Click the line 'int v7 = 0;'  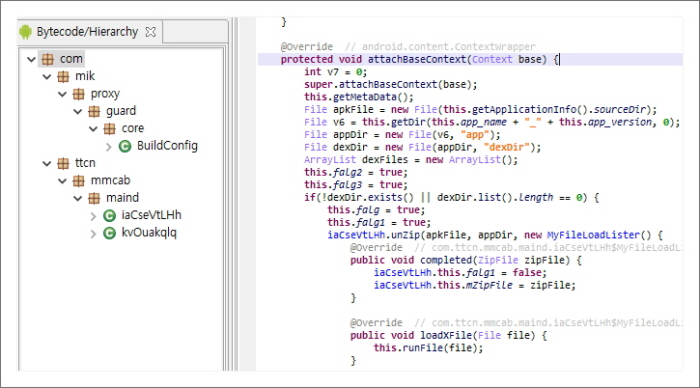pyautogui.click(x=336, y=72)
